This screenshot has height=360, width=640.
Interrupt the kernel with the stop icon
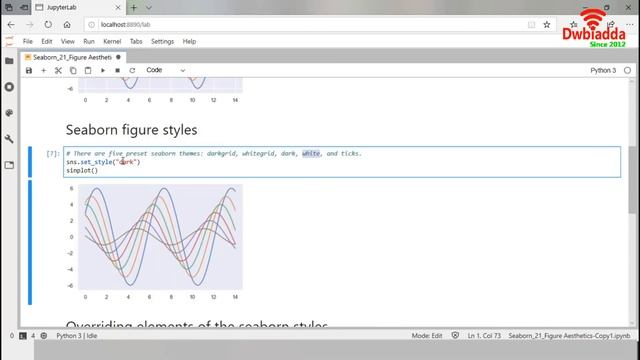pyautogui.click(x=117, y=70)
